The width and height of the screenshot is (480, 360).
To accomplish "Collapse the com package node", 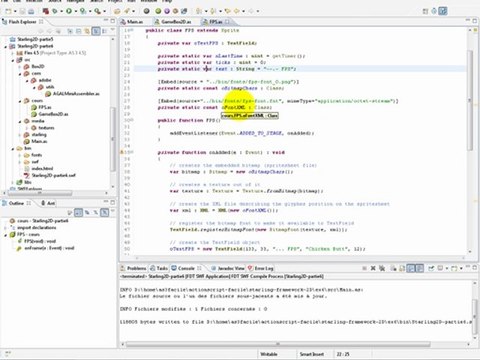I will [19, 73].
